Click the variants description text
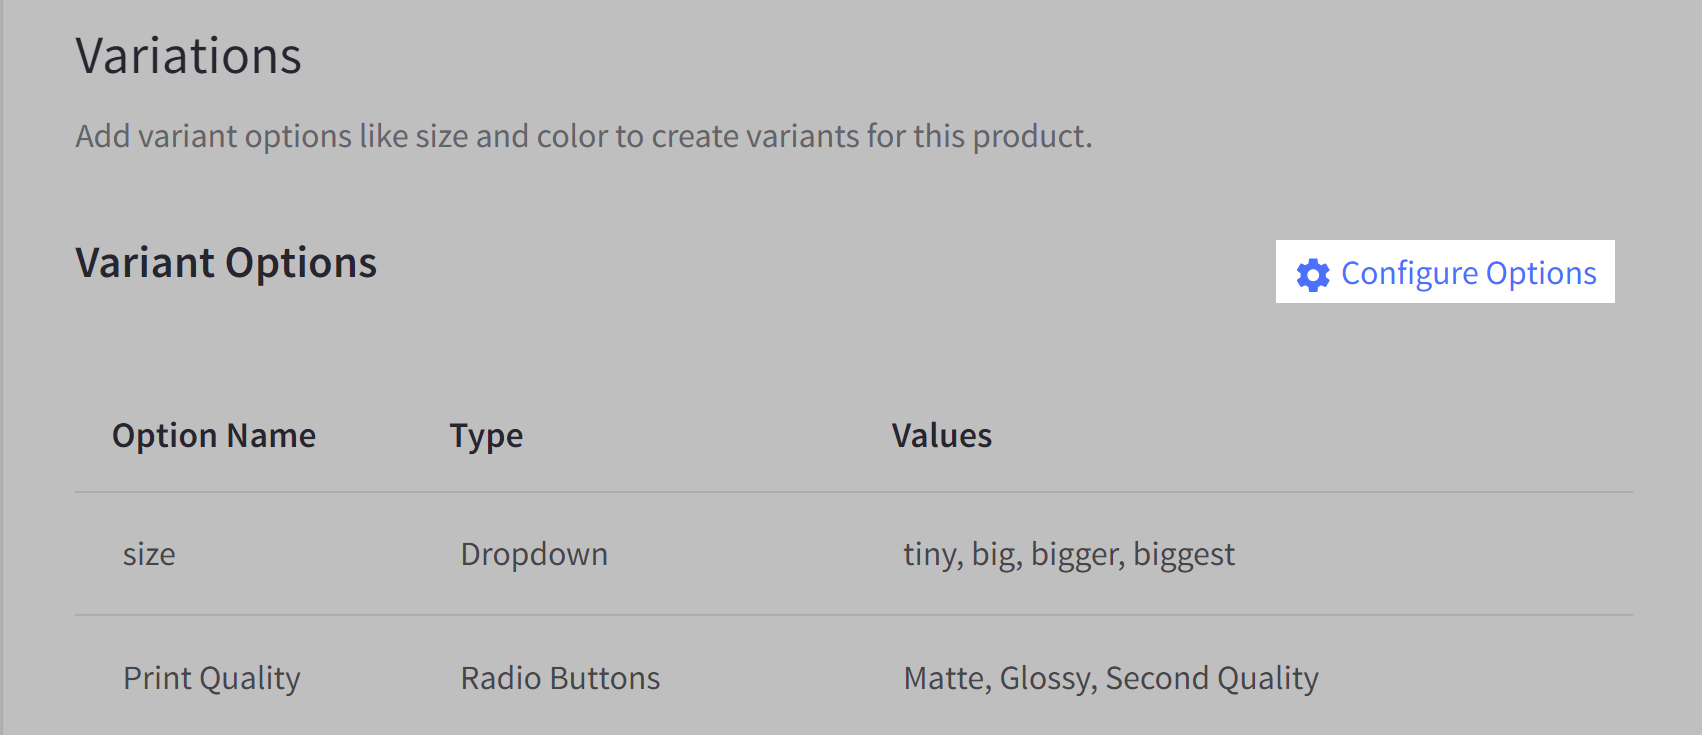The width and height of the screenshot is (1702, 735). [583, 136]
